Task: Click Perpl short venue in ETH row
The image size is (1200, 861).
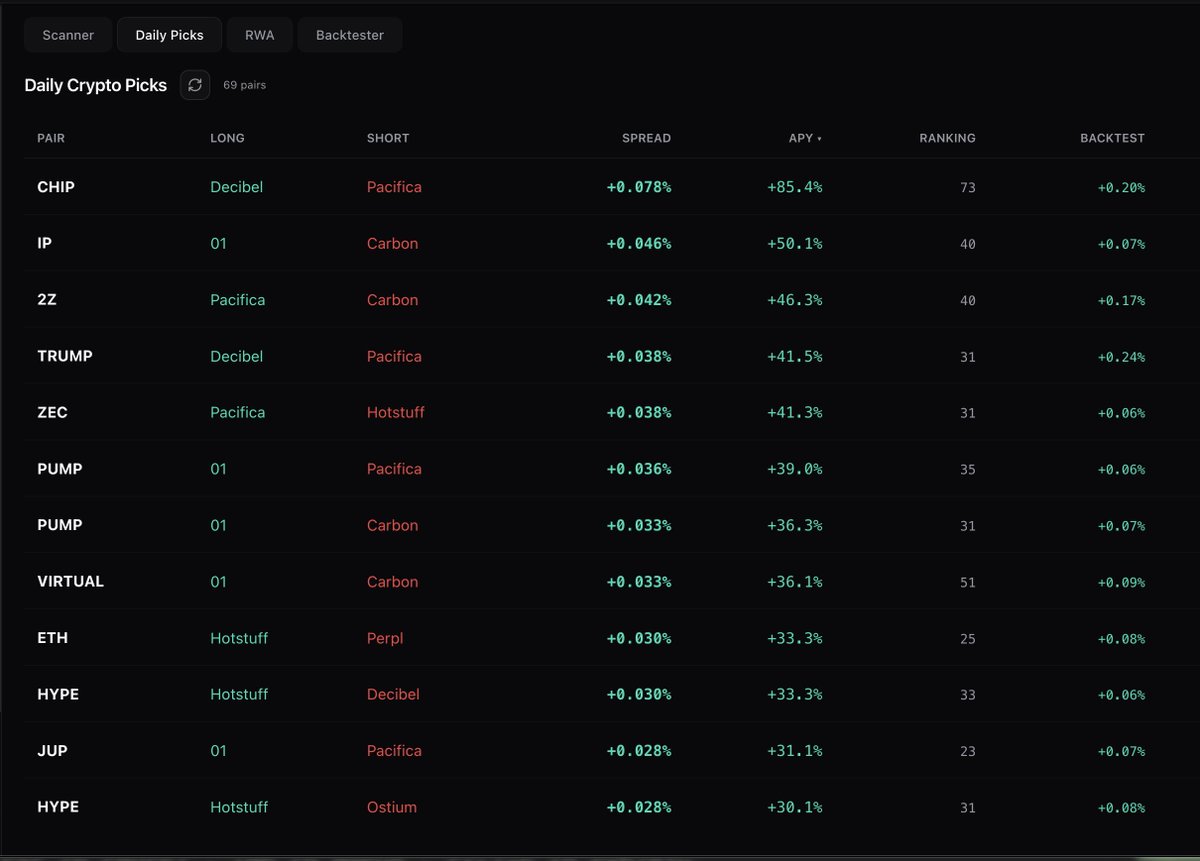Action: coord(385,638)
